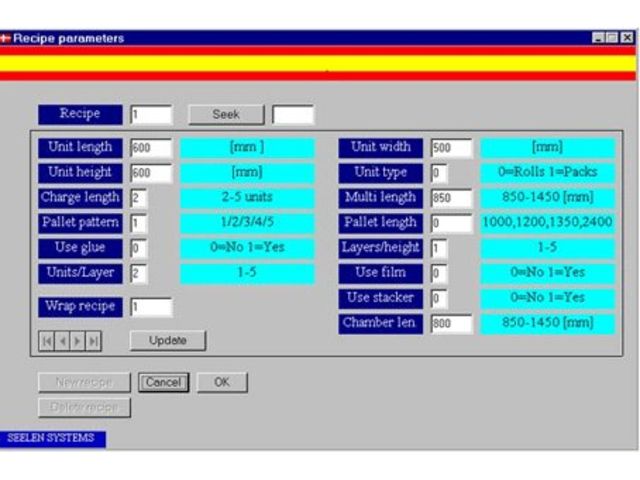Click the Chamber len. value field
The image size is (640, 480).
click(x=452, y=324)
